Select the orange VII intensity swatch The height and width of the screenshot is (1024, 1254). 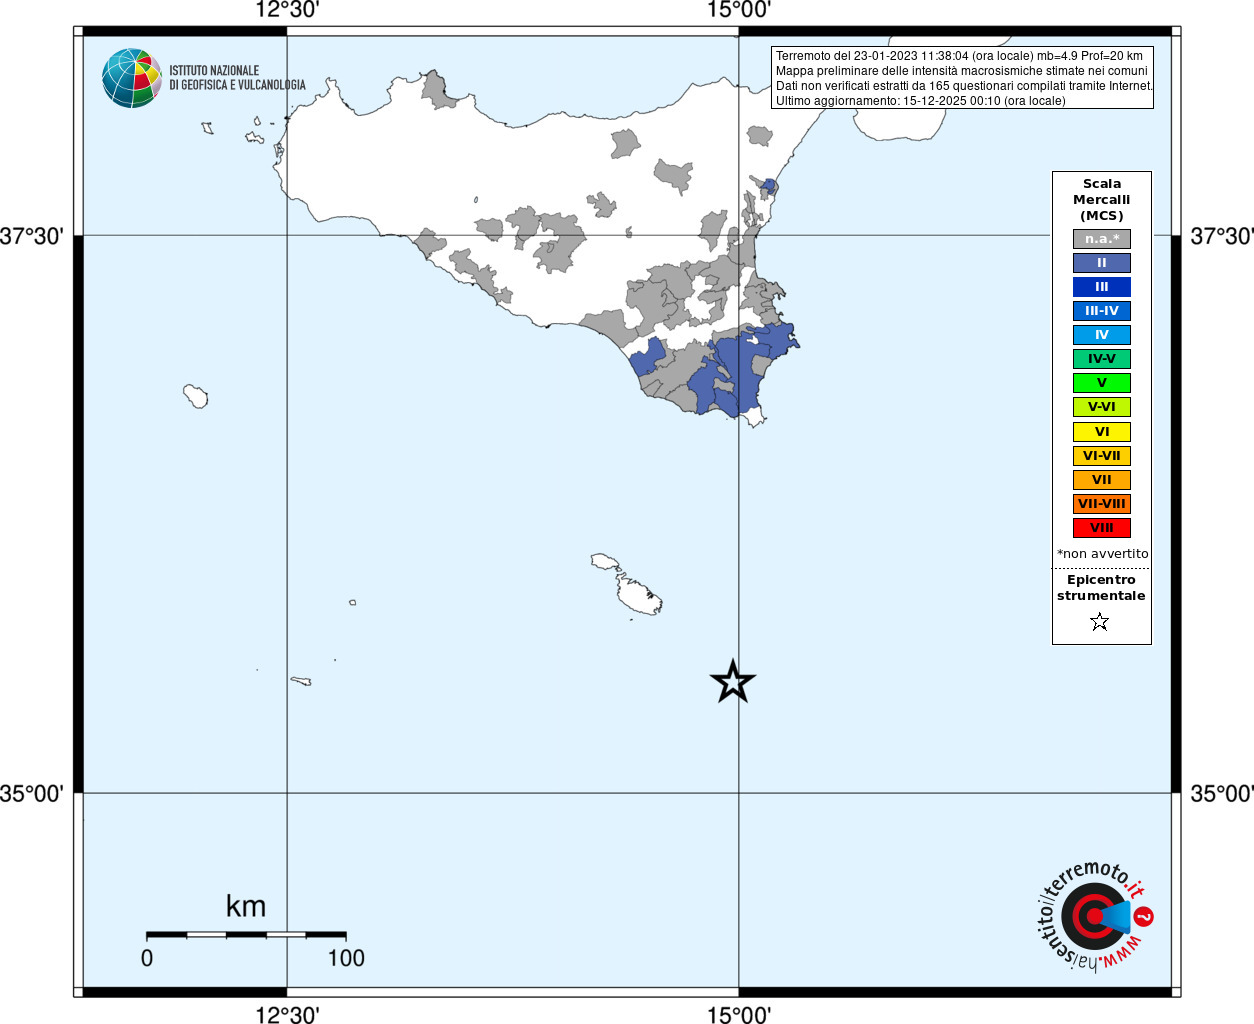[x=1102, y=480]
